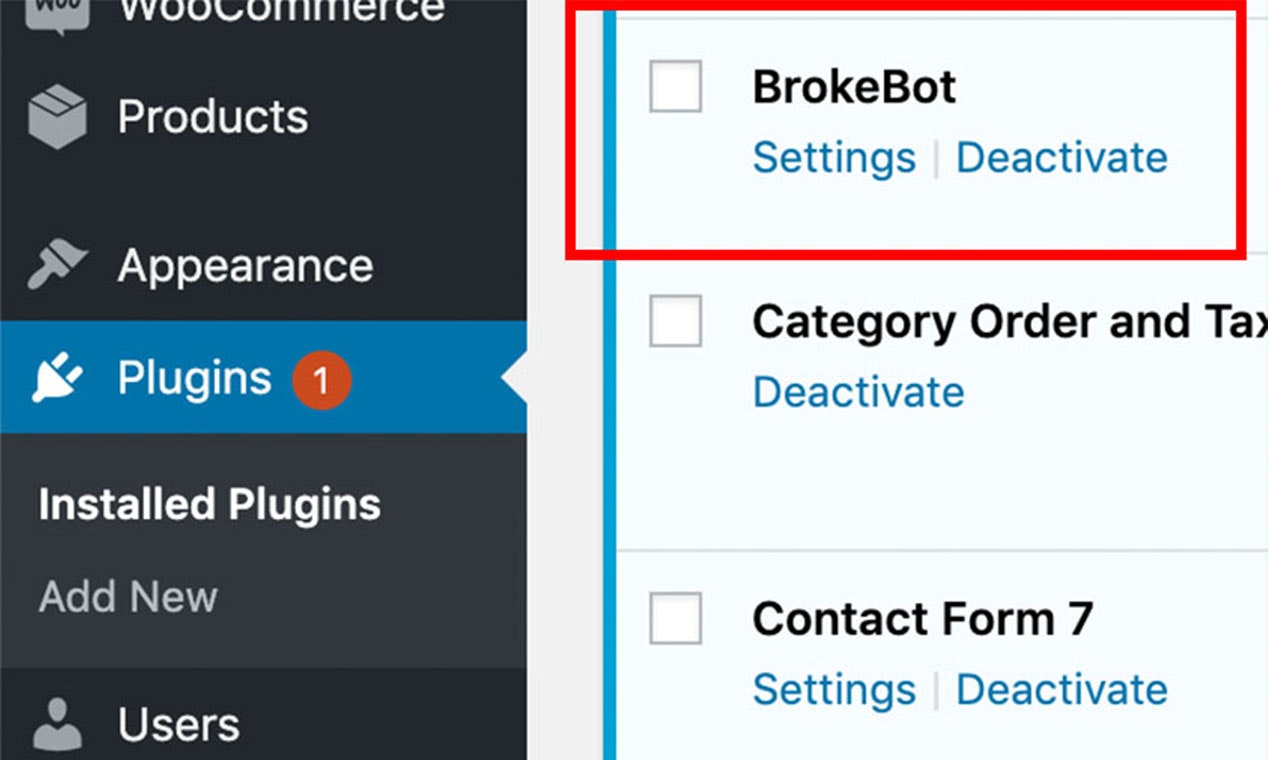Open BrokeBot Settings

[x=834, y=156]
